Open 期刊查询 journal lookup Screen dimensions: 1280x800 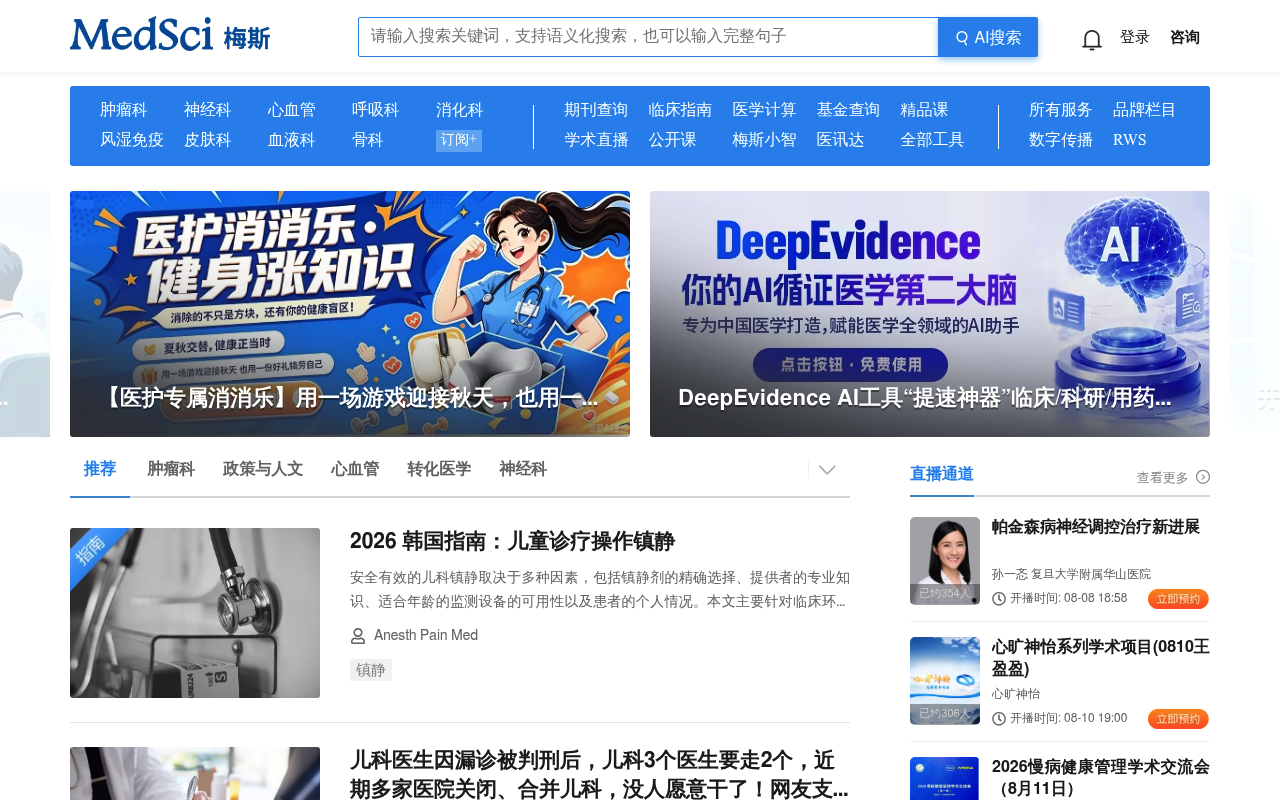coord(596,110)
